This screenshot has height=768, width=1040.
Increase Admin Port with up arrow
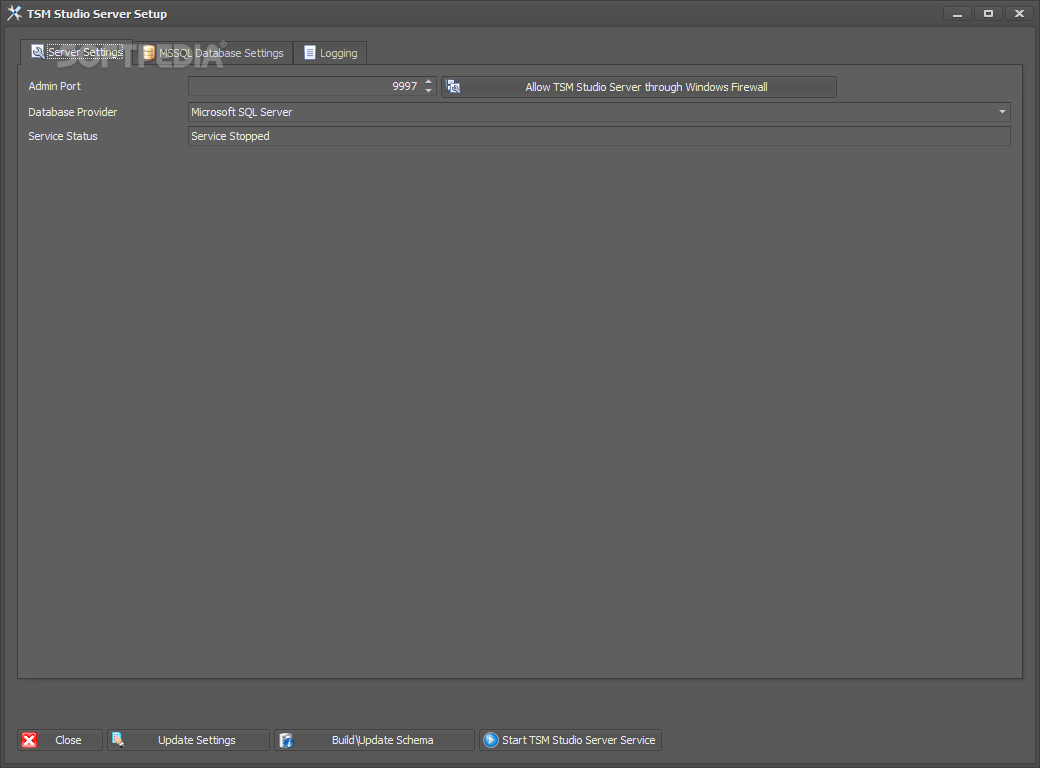tap(428, 82)
